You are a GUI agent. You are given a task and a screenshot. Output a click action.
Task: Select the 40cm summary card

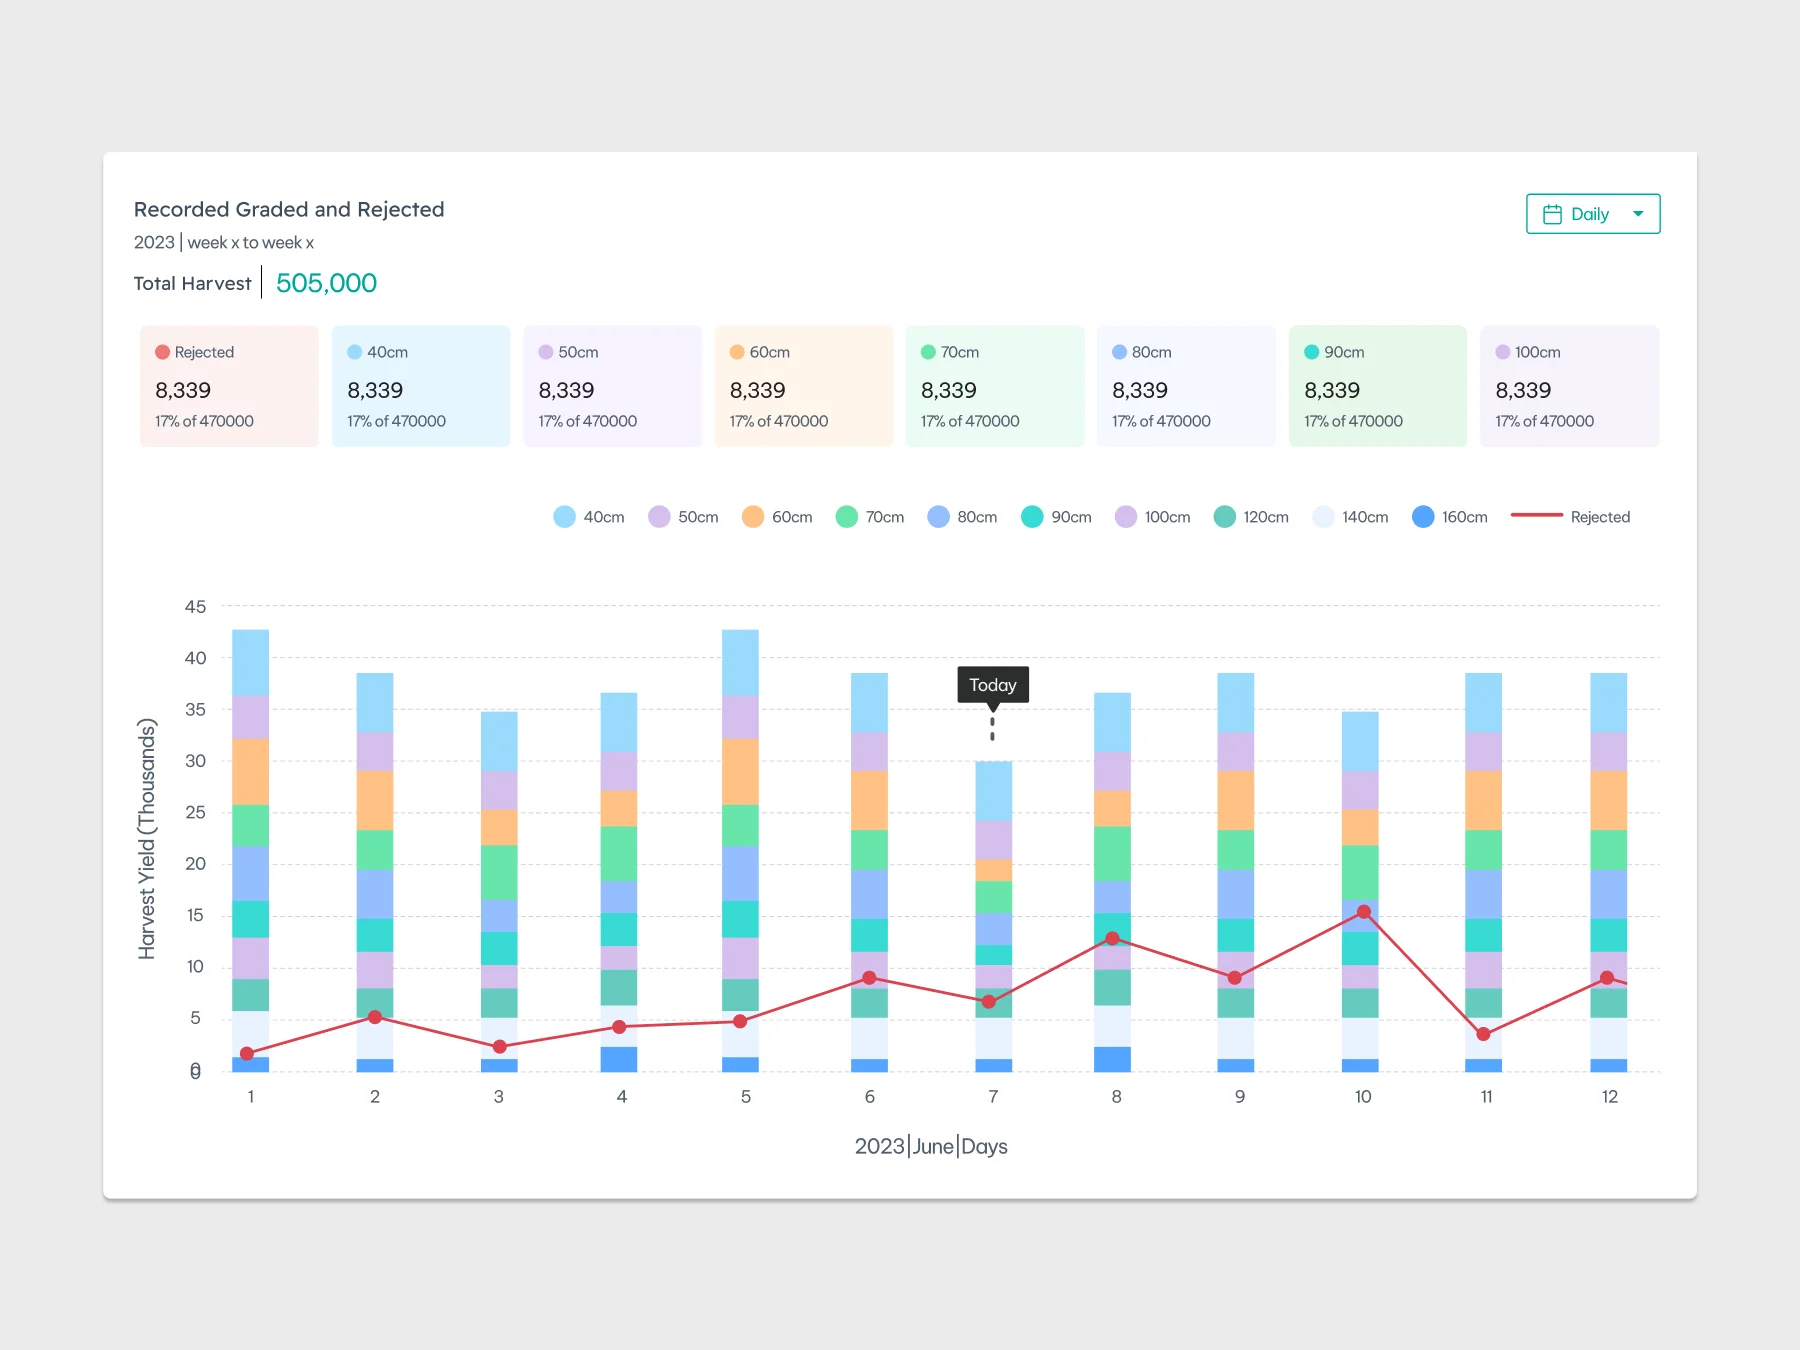421,386
